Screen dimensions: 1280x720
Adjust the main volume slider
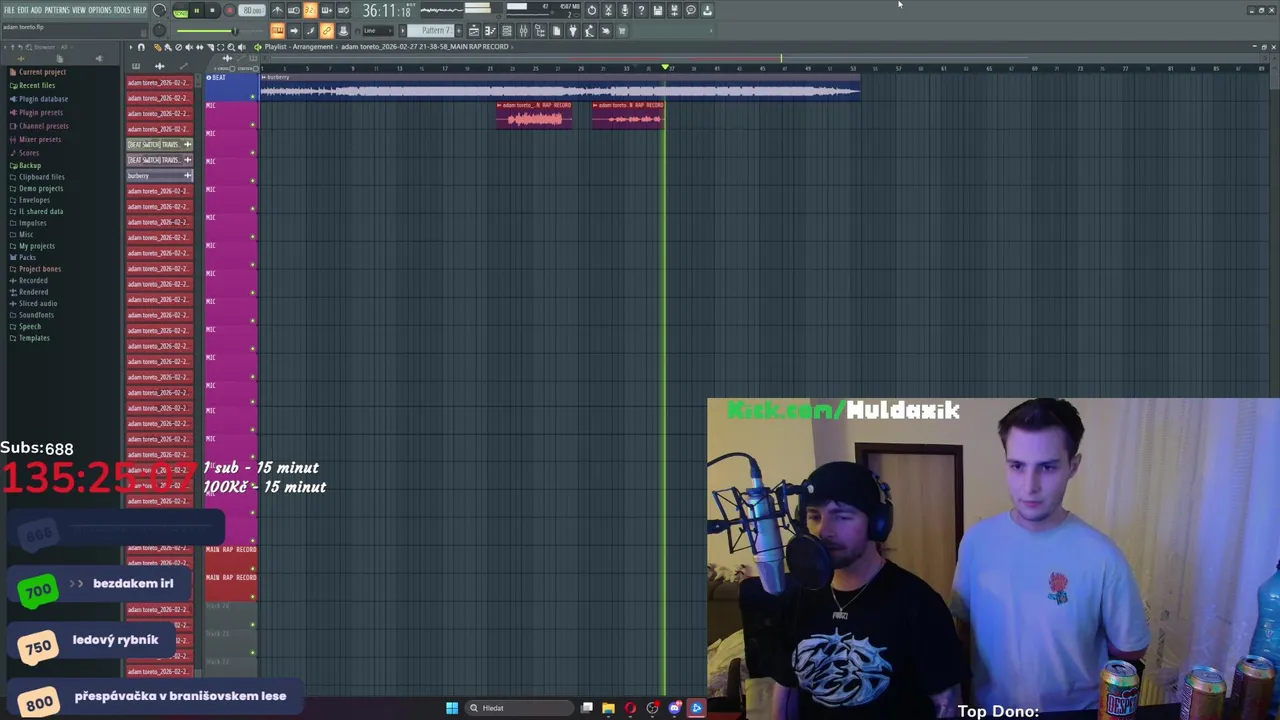point(220,31)
